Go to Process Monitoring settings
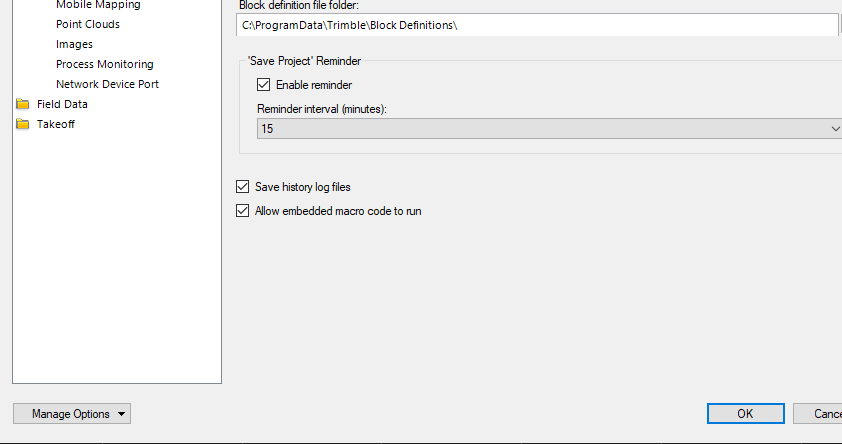 click(104, 64)
